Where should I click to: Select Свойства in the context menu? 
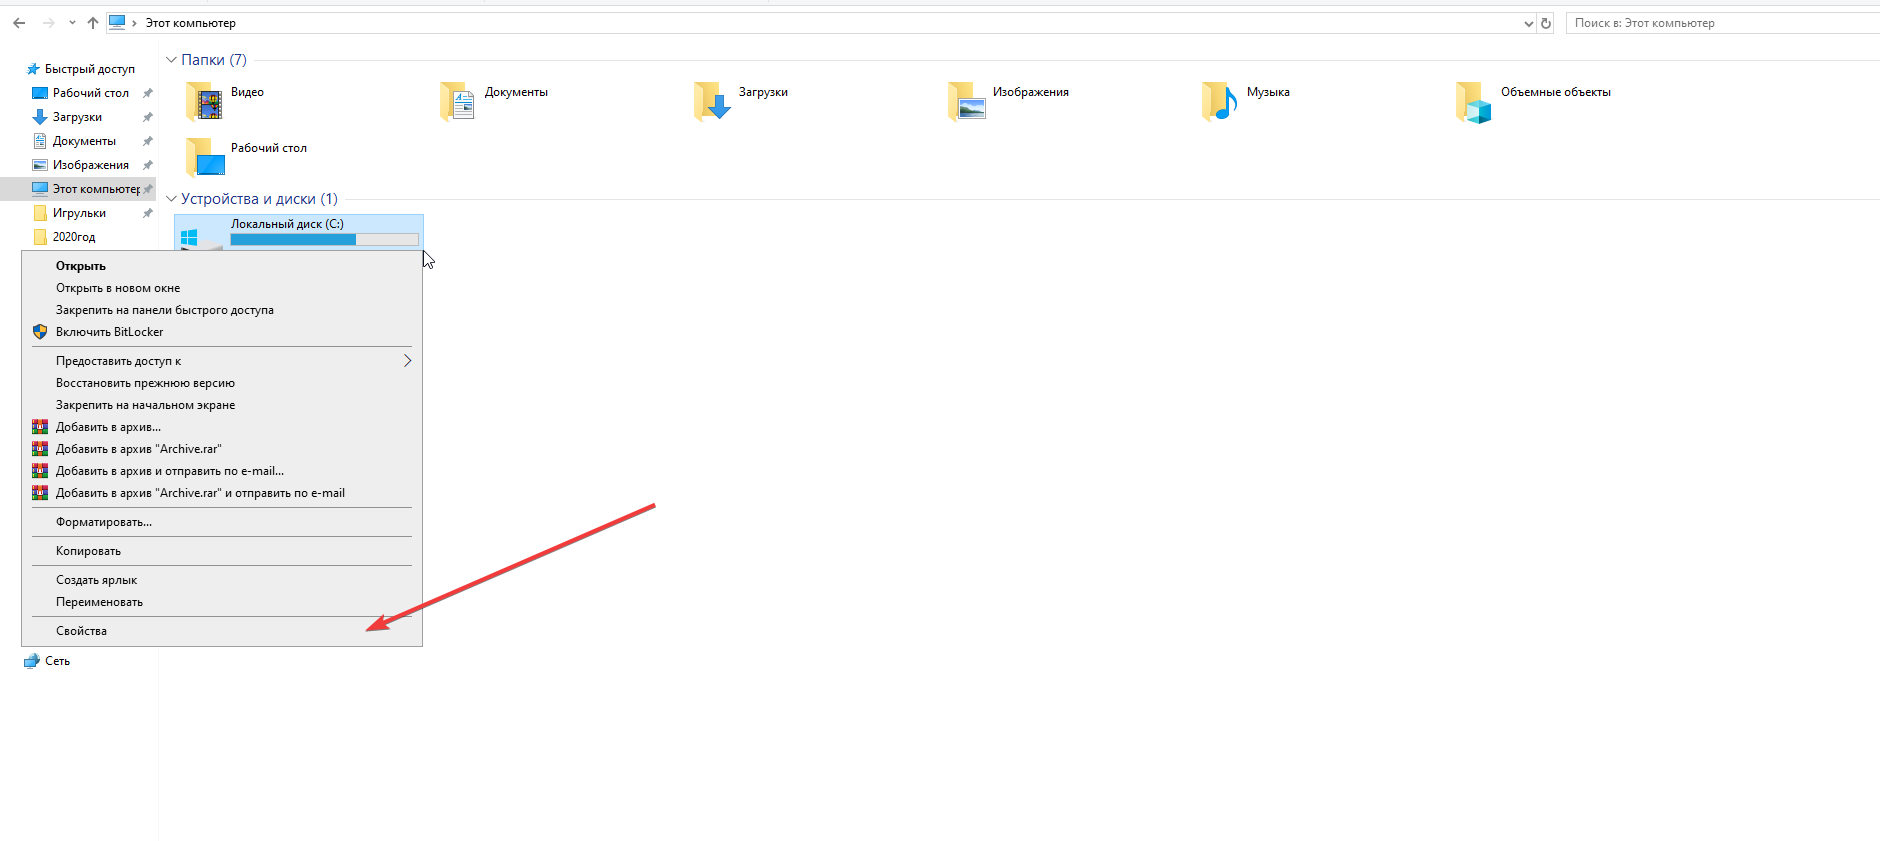[82, 631]
